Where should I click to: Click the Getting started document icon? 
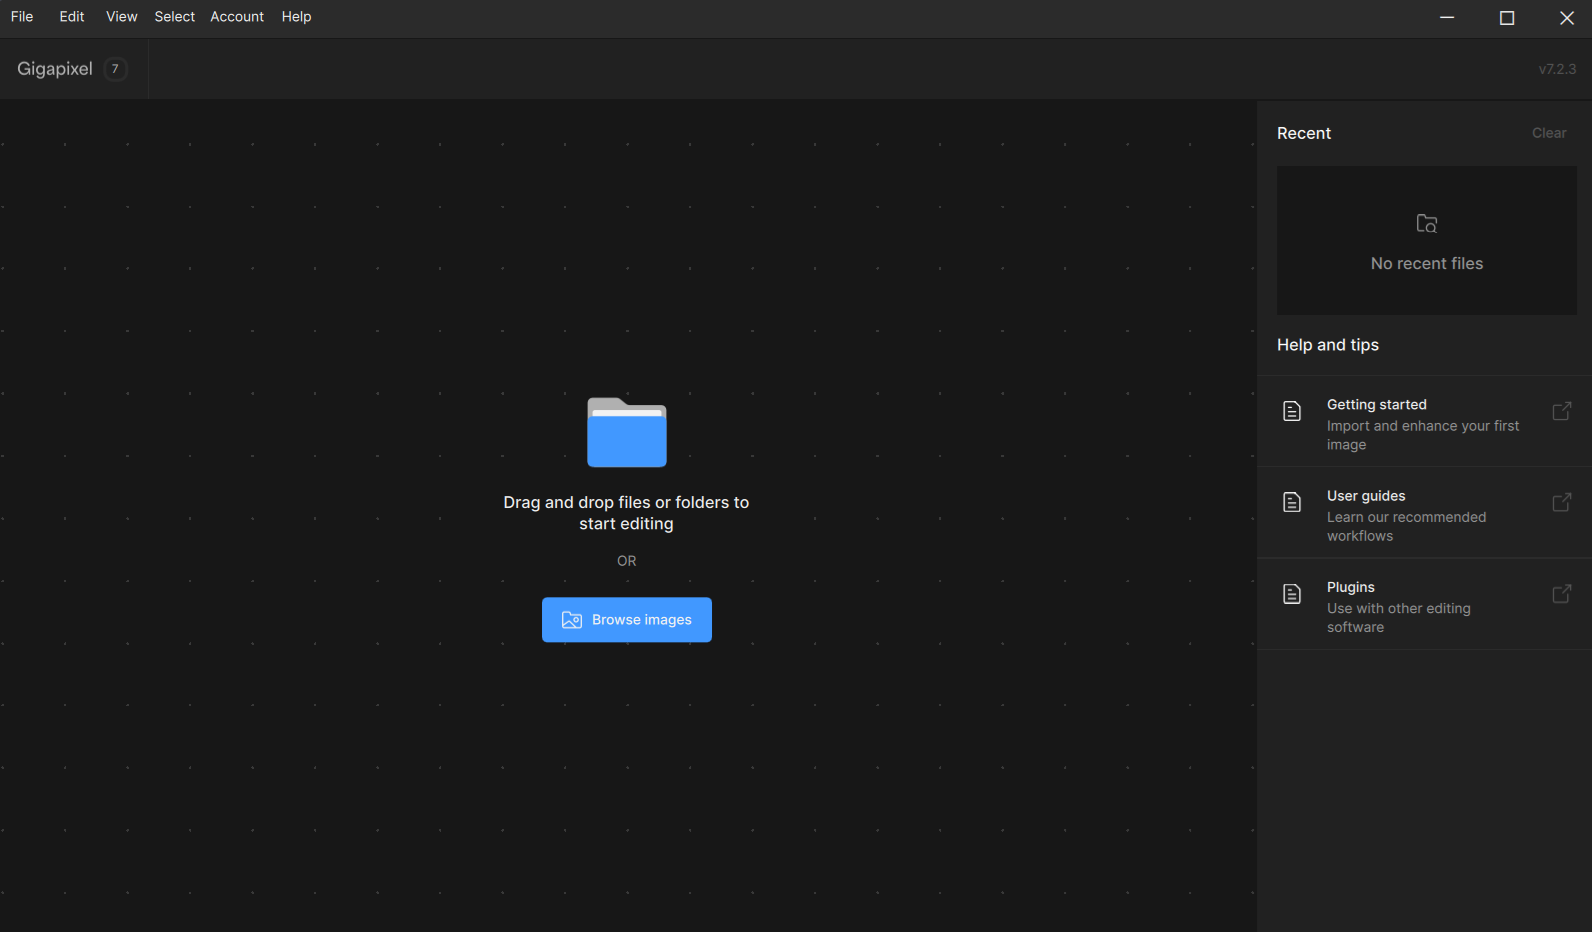pos(1292,411)
